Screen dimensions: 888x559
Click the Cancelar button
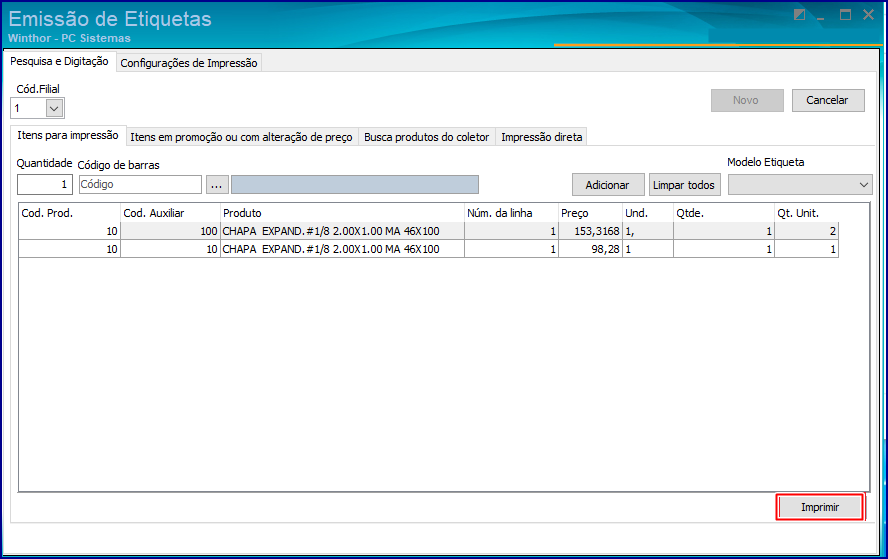tap(827, 100)
